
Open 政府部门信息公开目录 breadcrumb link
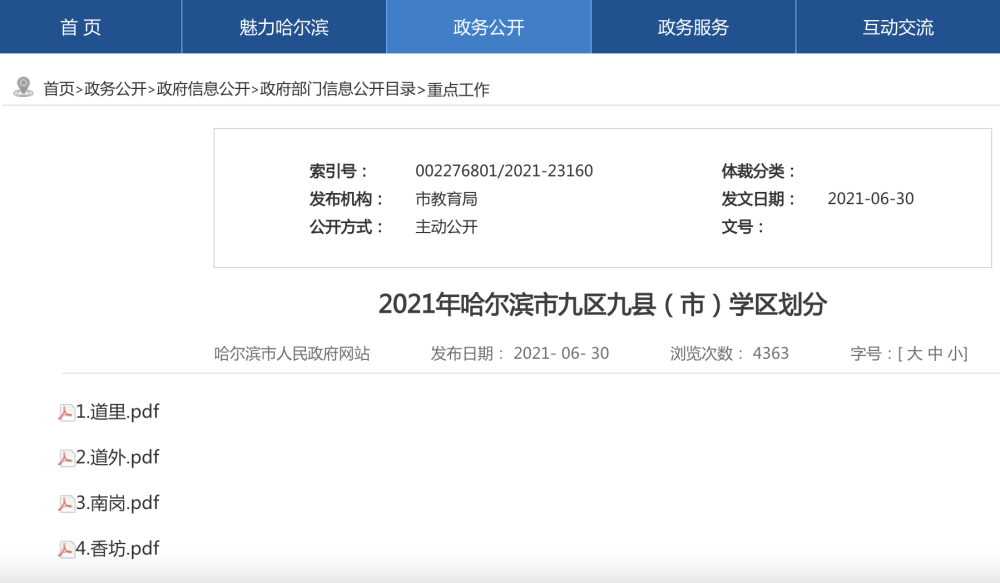click(338, 89)
